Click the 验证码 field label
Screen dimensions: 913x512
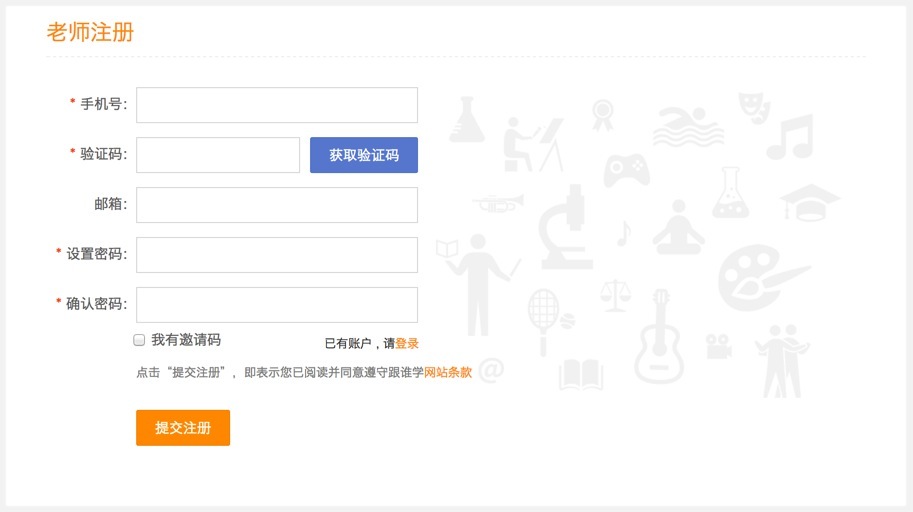[103, 154]
